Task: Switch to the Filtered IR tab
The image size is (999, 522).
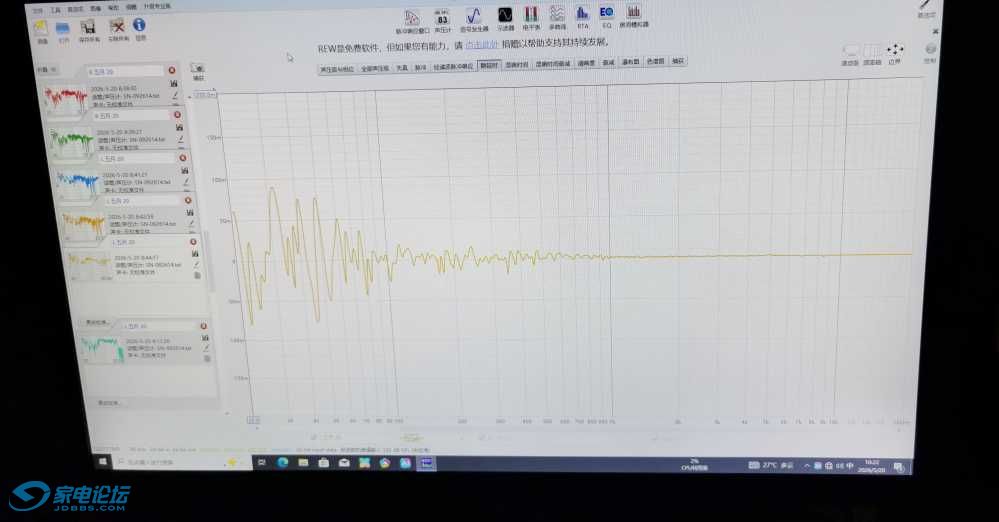Action: point(454,66)
